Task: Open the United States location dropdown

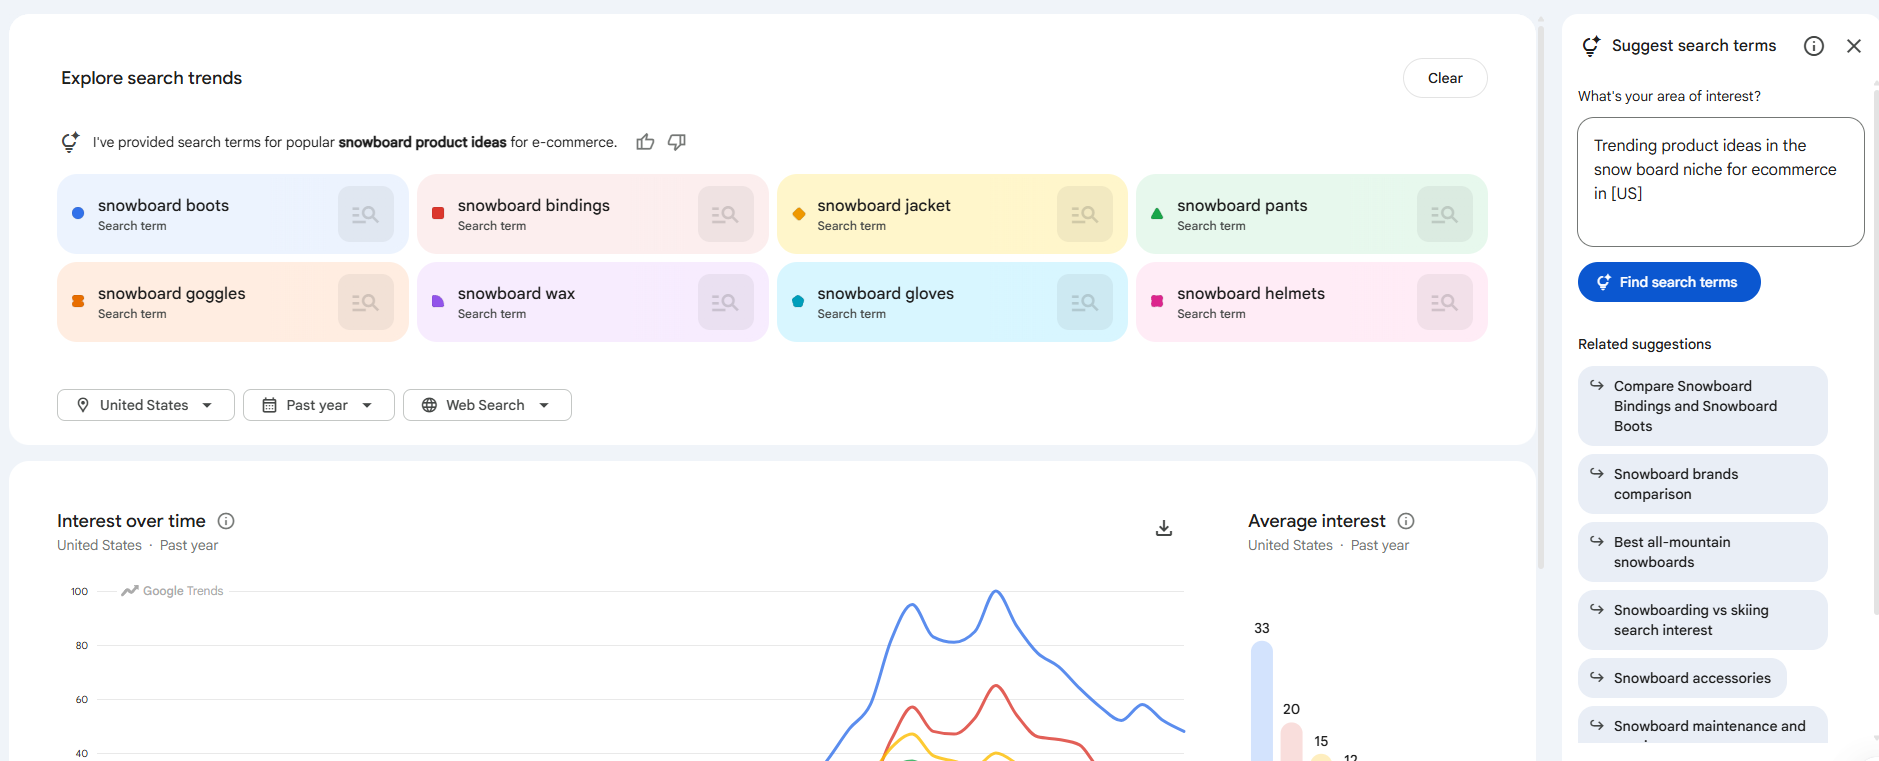Action: pyautogui.click(x=146, y=405)
